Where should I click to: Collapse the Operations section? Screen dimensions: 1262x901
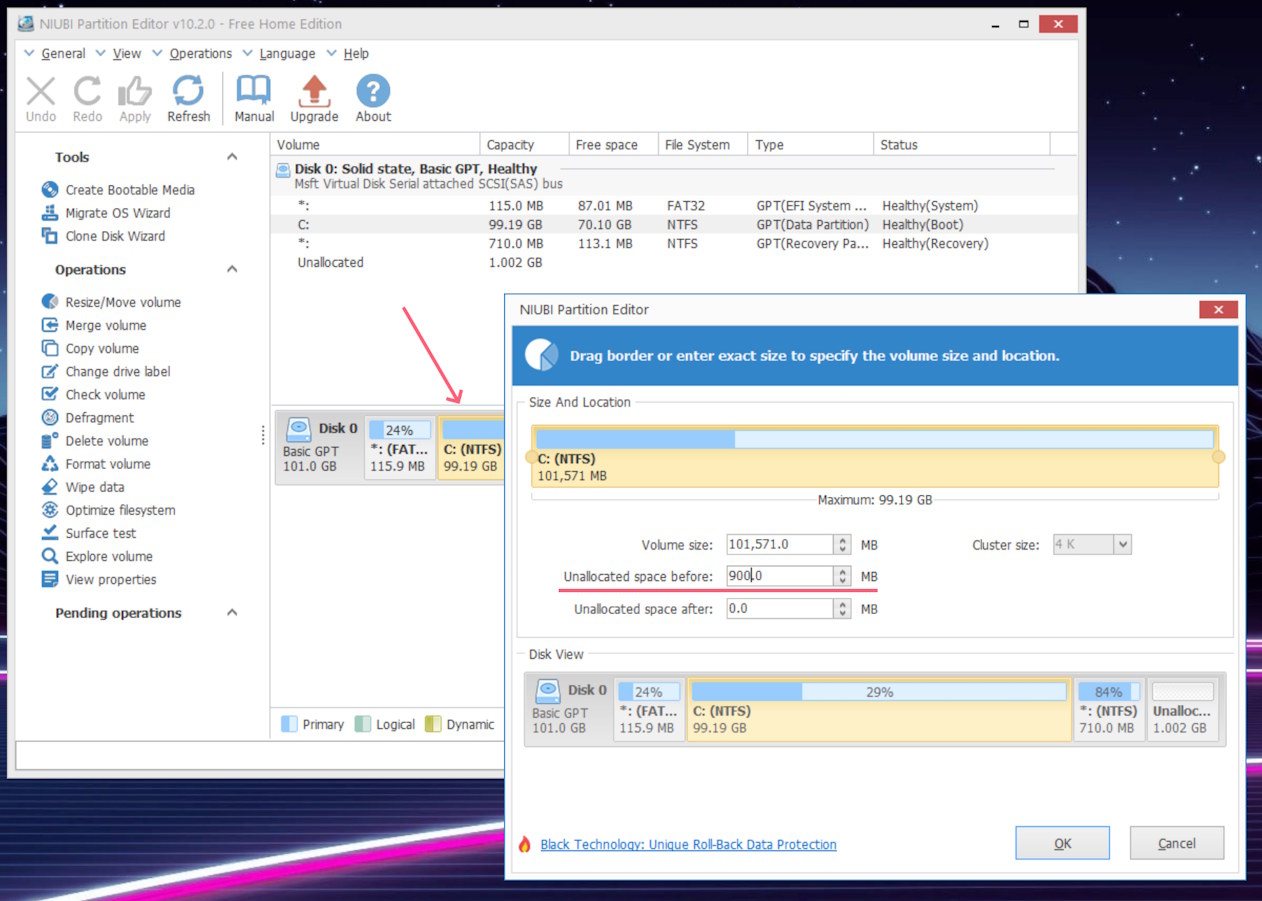[232, 269]
